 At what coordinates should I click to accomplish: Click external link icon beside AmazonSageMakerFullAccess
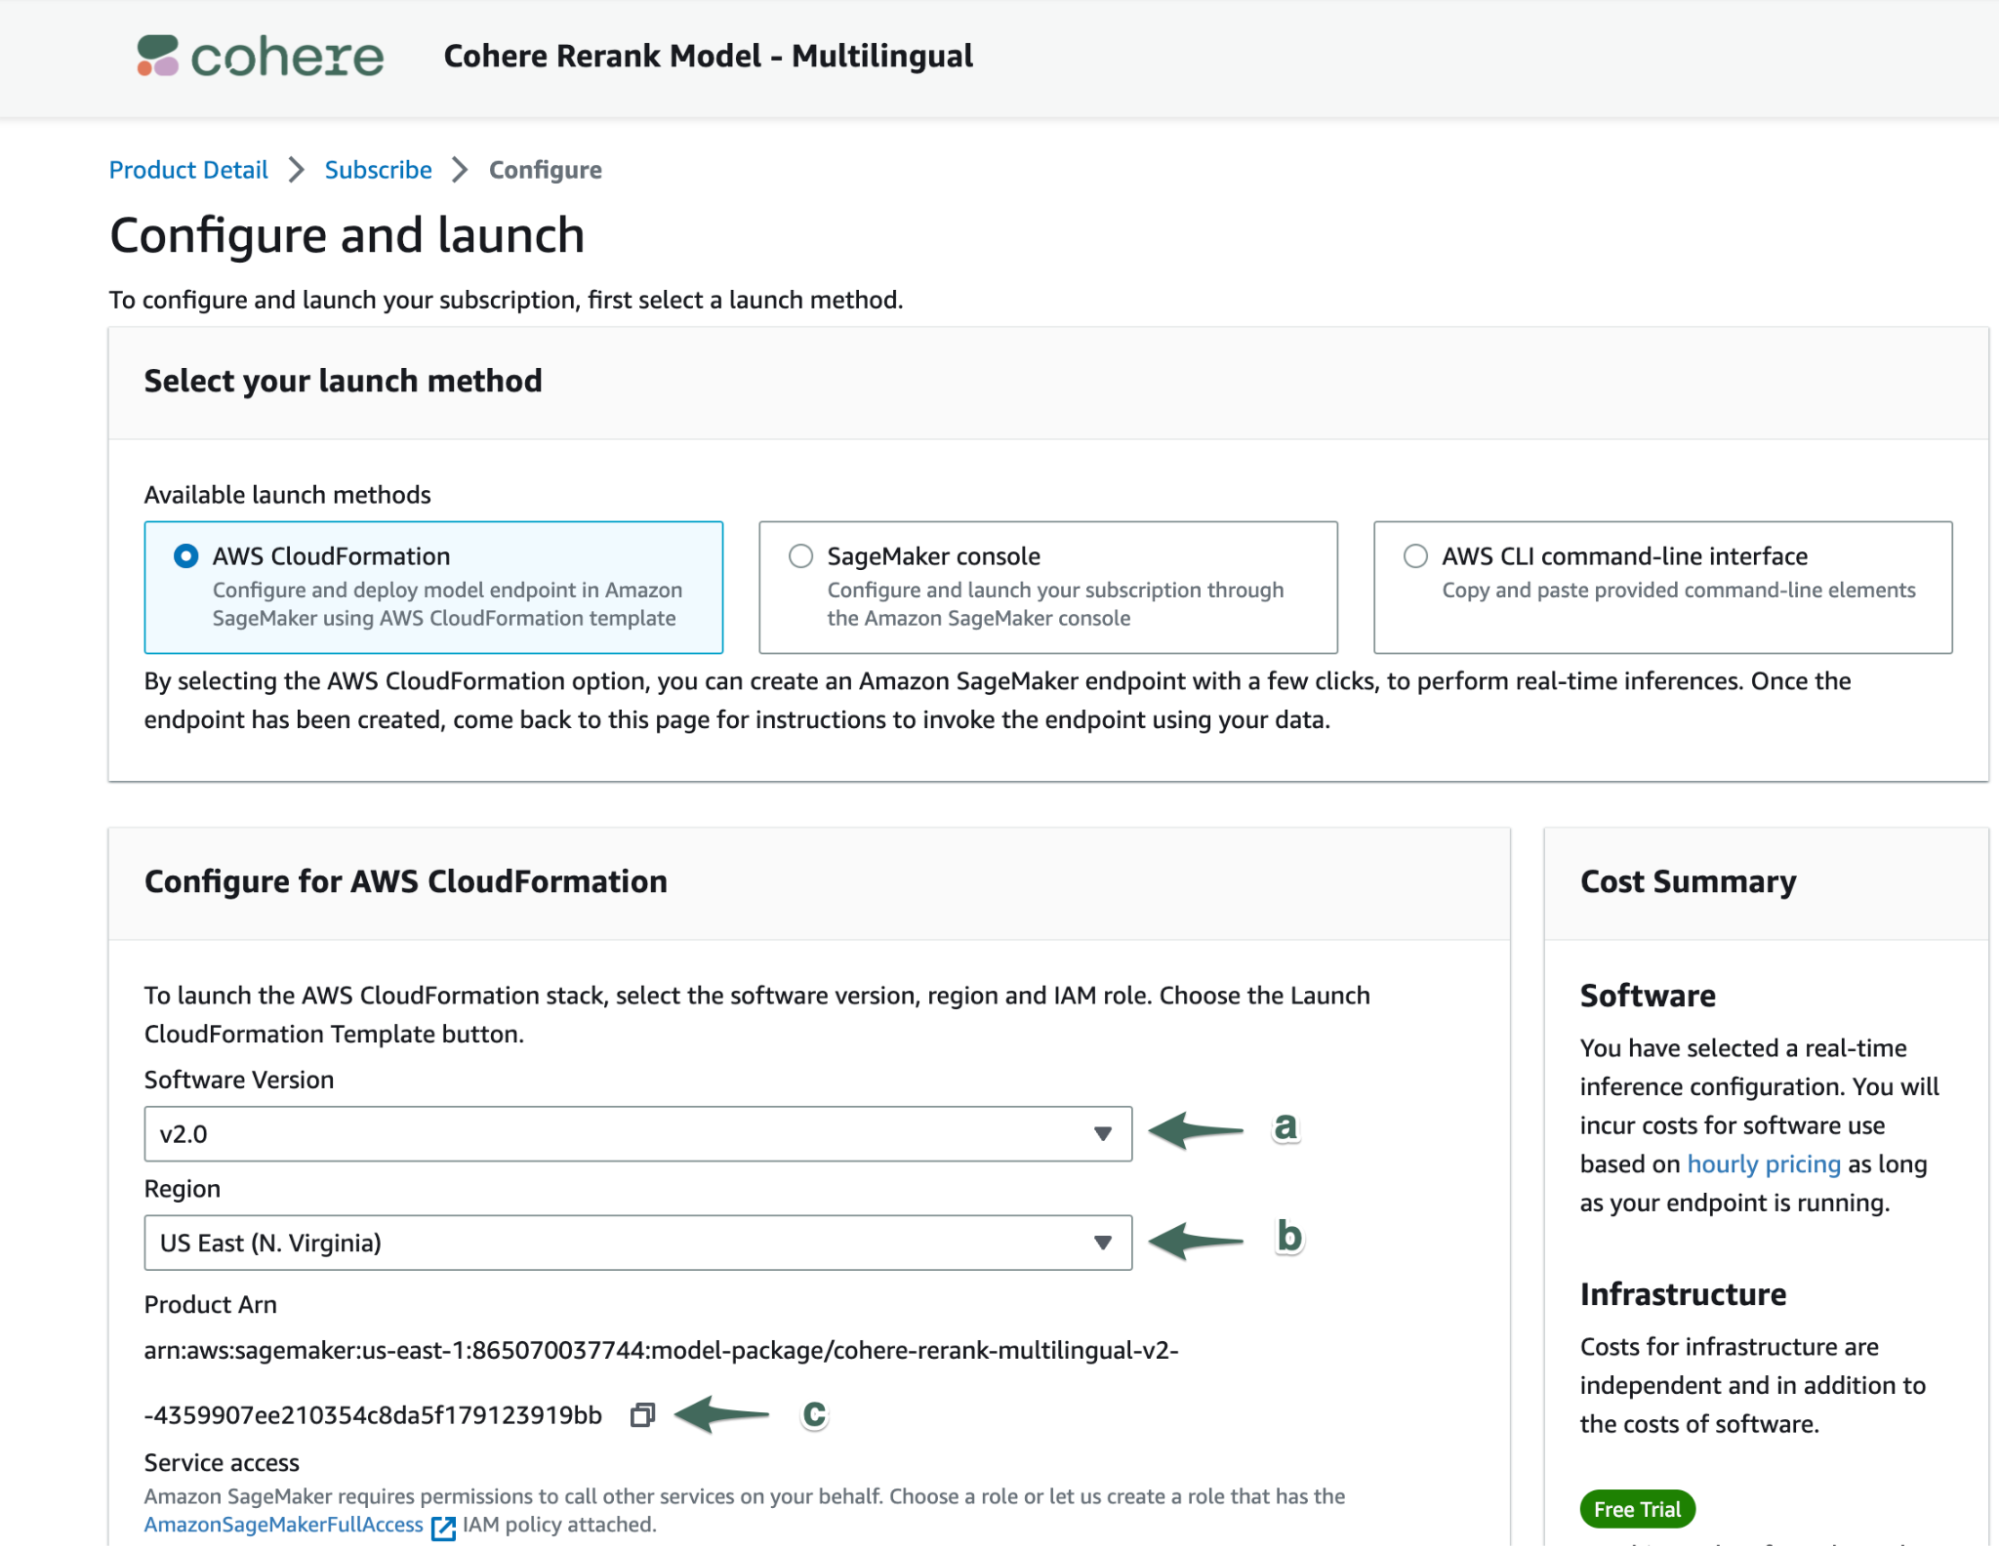click(x=443, y=1527)
